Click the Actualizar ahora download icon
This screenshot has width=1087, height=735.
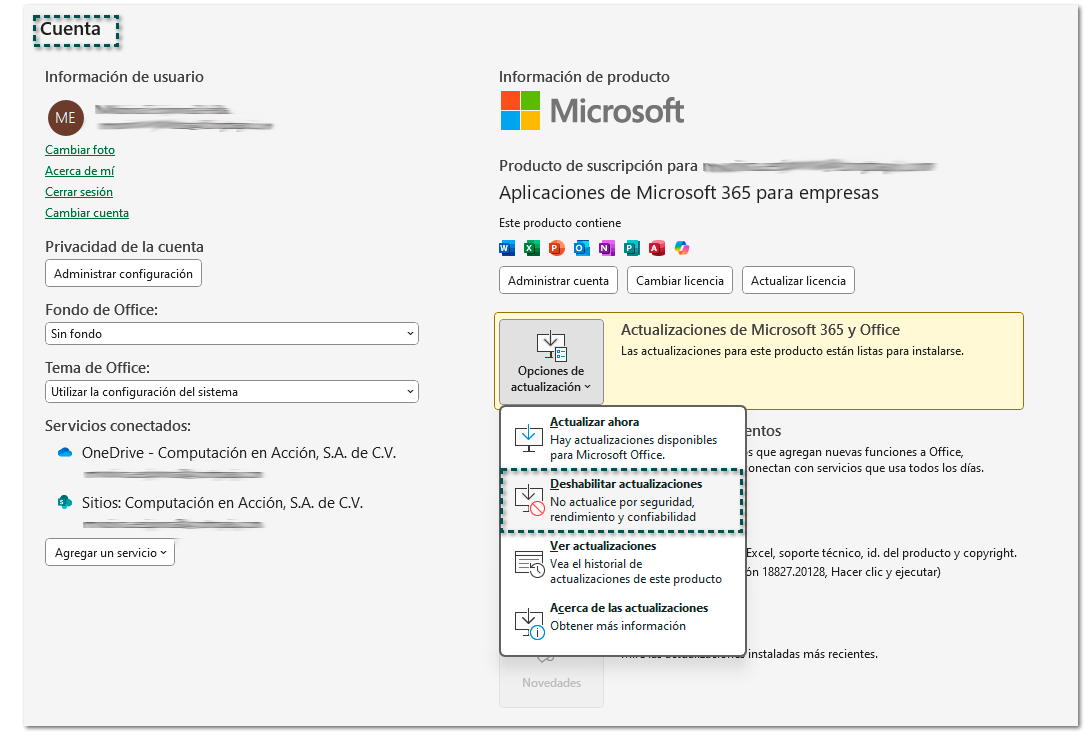[528, 438]
